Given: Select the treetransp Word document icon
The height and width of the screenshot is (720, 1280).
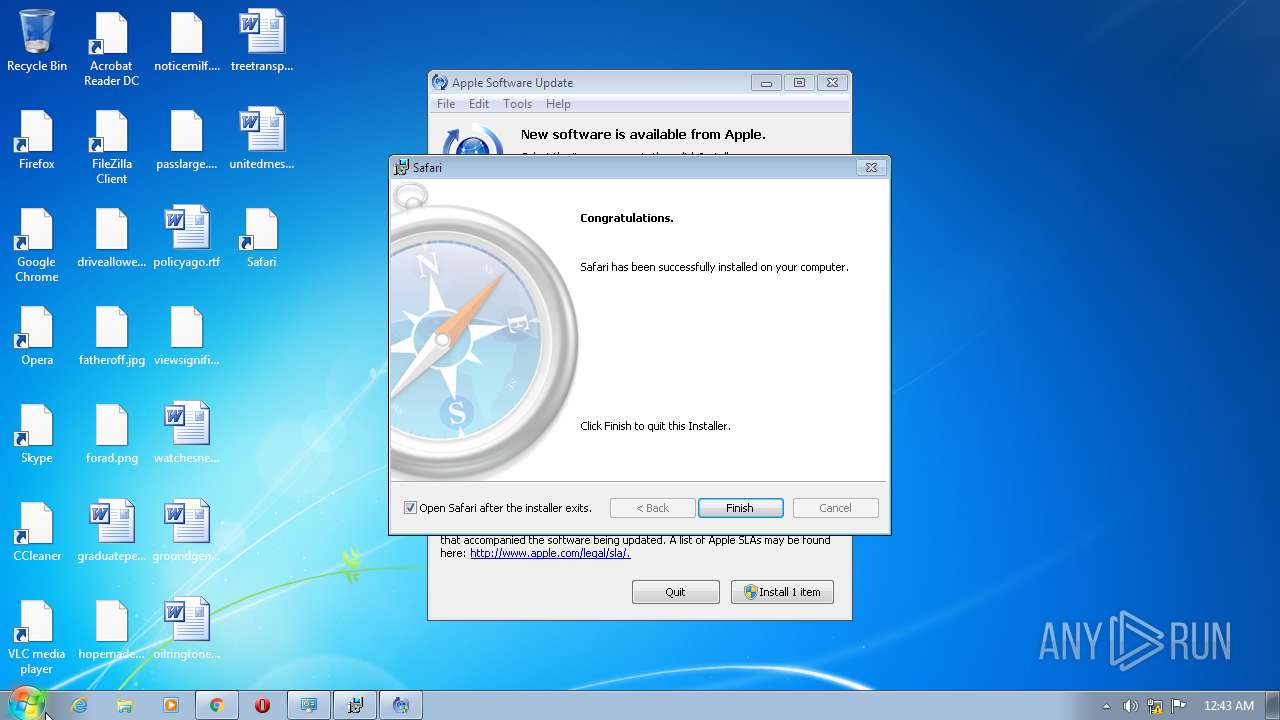Looking at the screenshot, I should [x=261, y=41].
